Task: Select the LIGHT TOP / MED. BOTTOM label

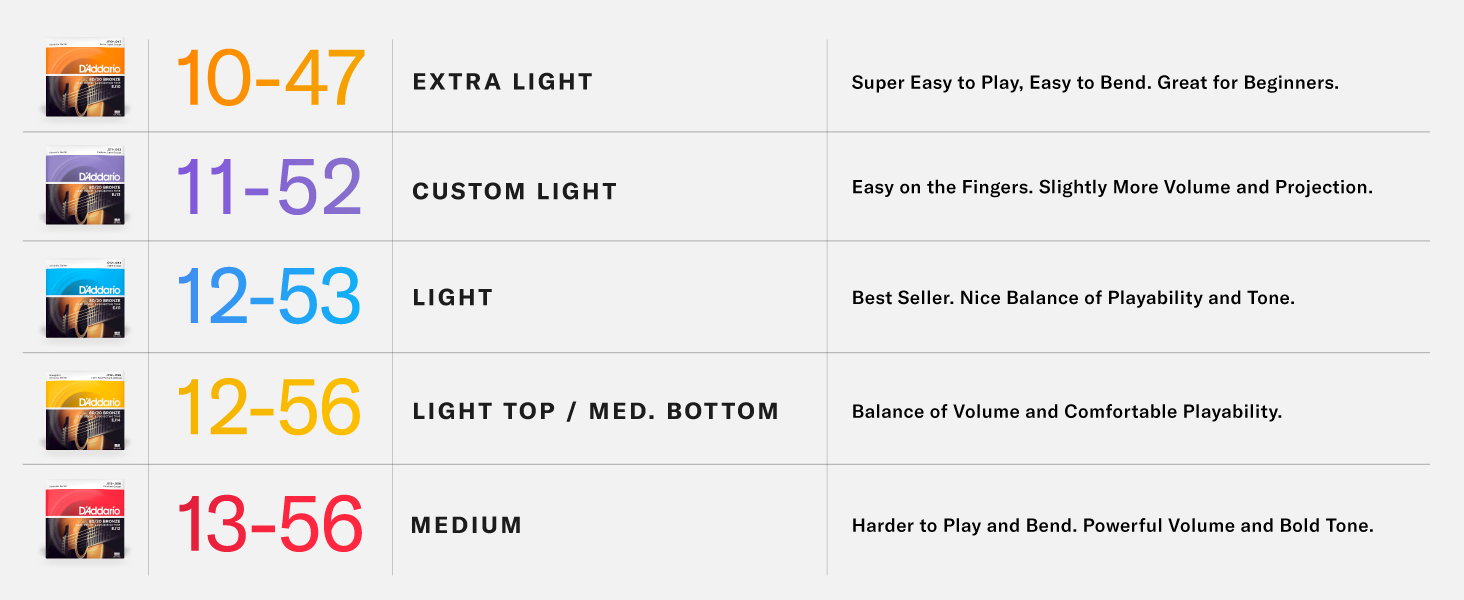Action: coord(595,411)
